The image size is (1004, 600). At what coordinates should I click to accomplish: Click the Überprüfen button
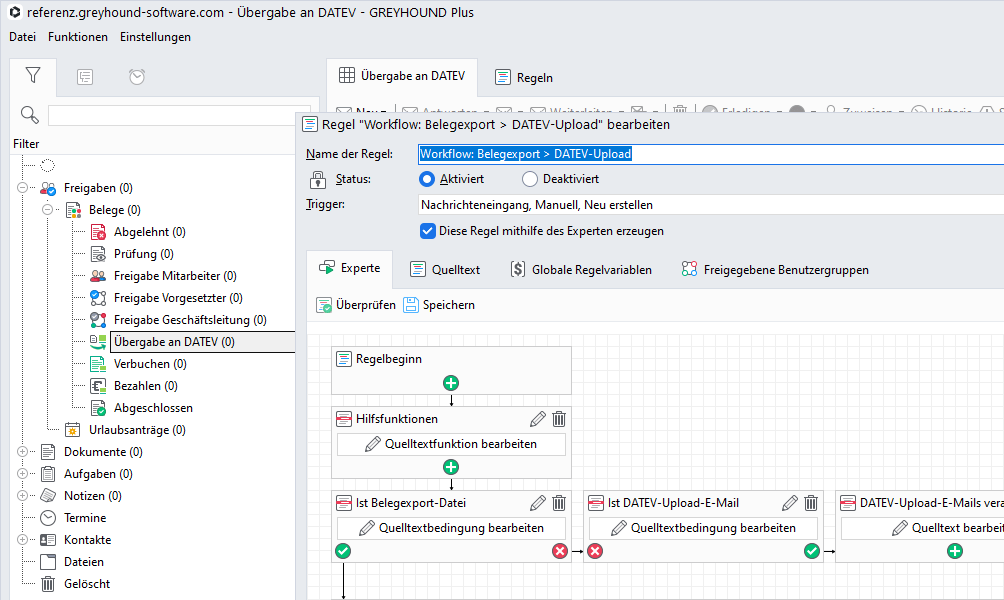[356, 305]
